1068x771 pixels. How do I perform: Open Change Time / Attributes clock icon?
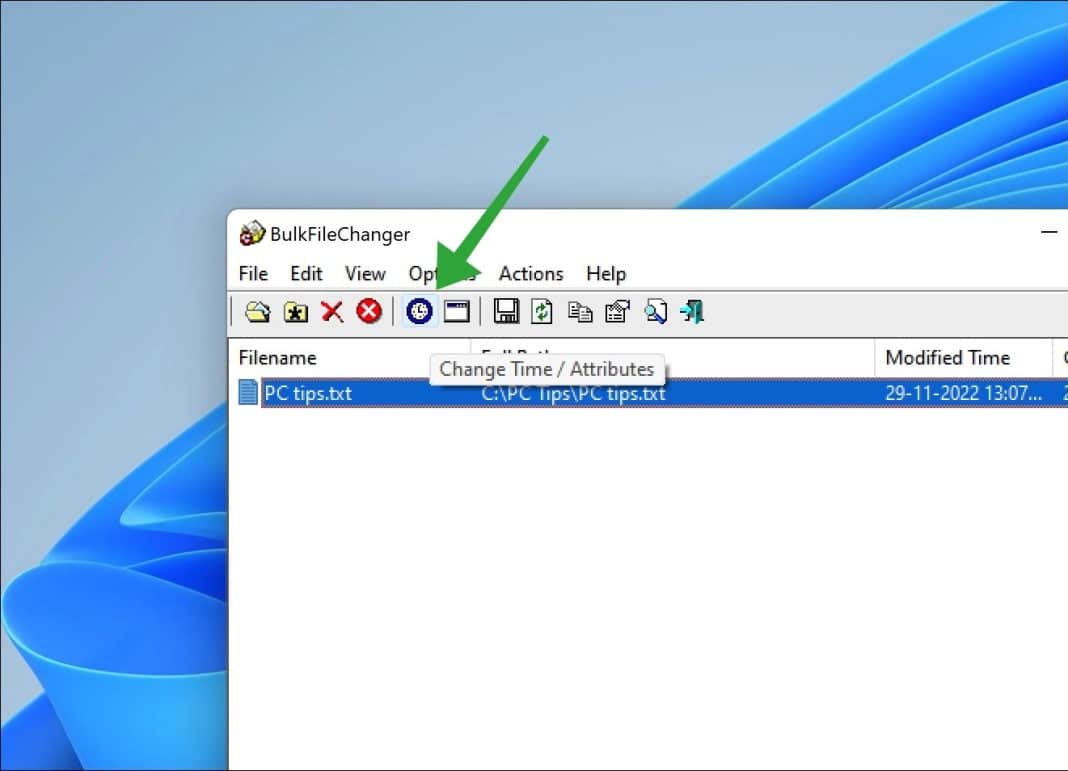click(x=420, y=311)
